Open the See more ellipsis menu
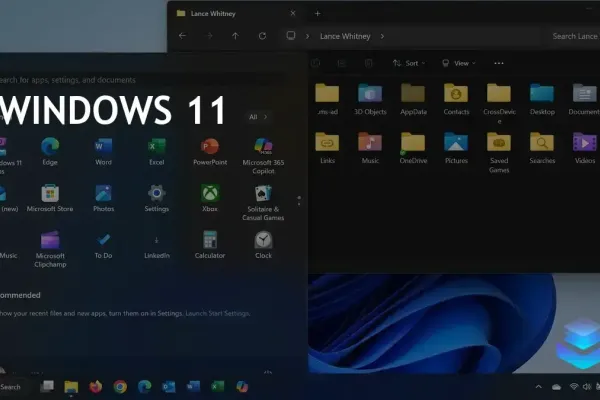The height and width of the screenshot is (400, 600). point(499,63)
